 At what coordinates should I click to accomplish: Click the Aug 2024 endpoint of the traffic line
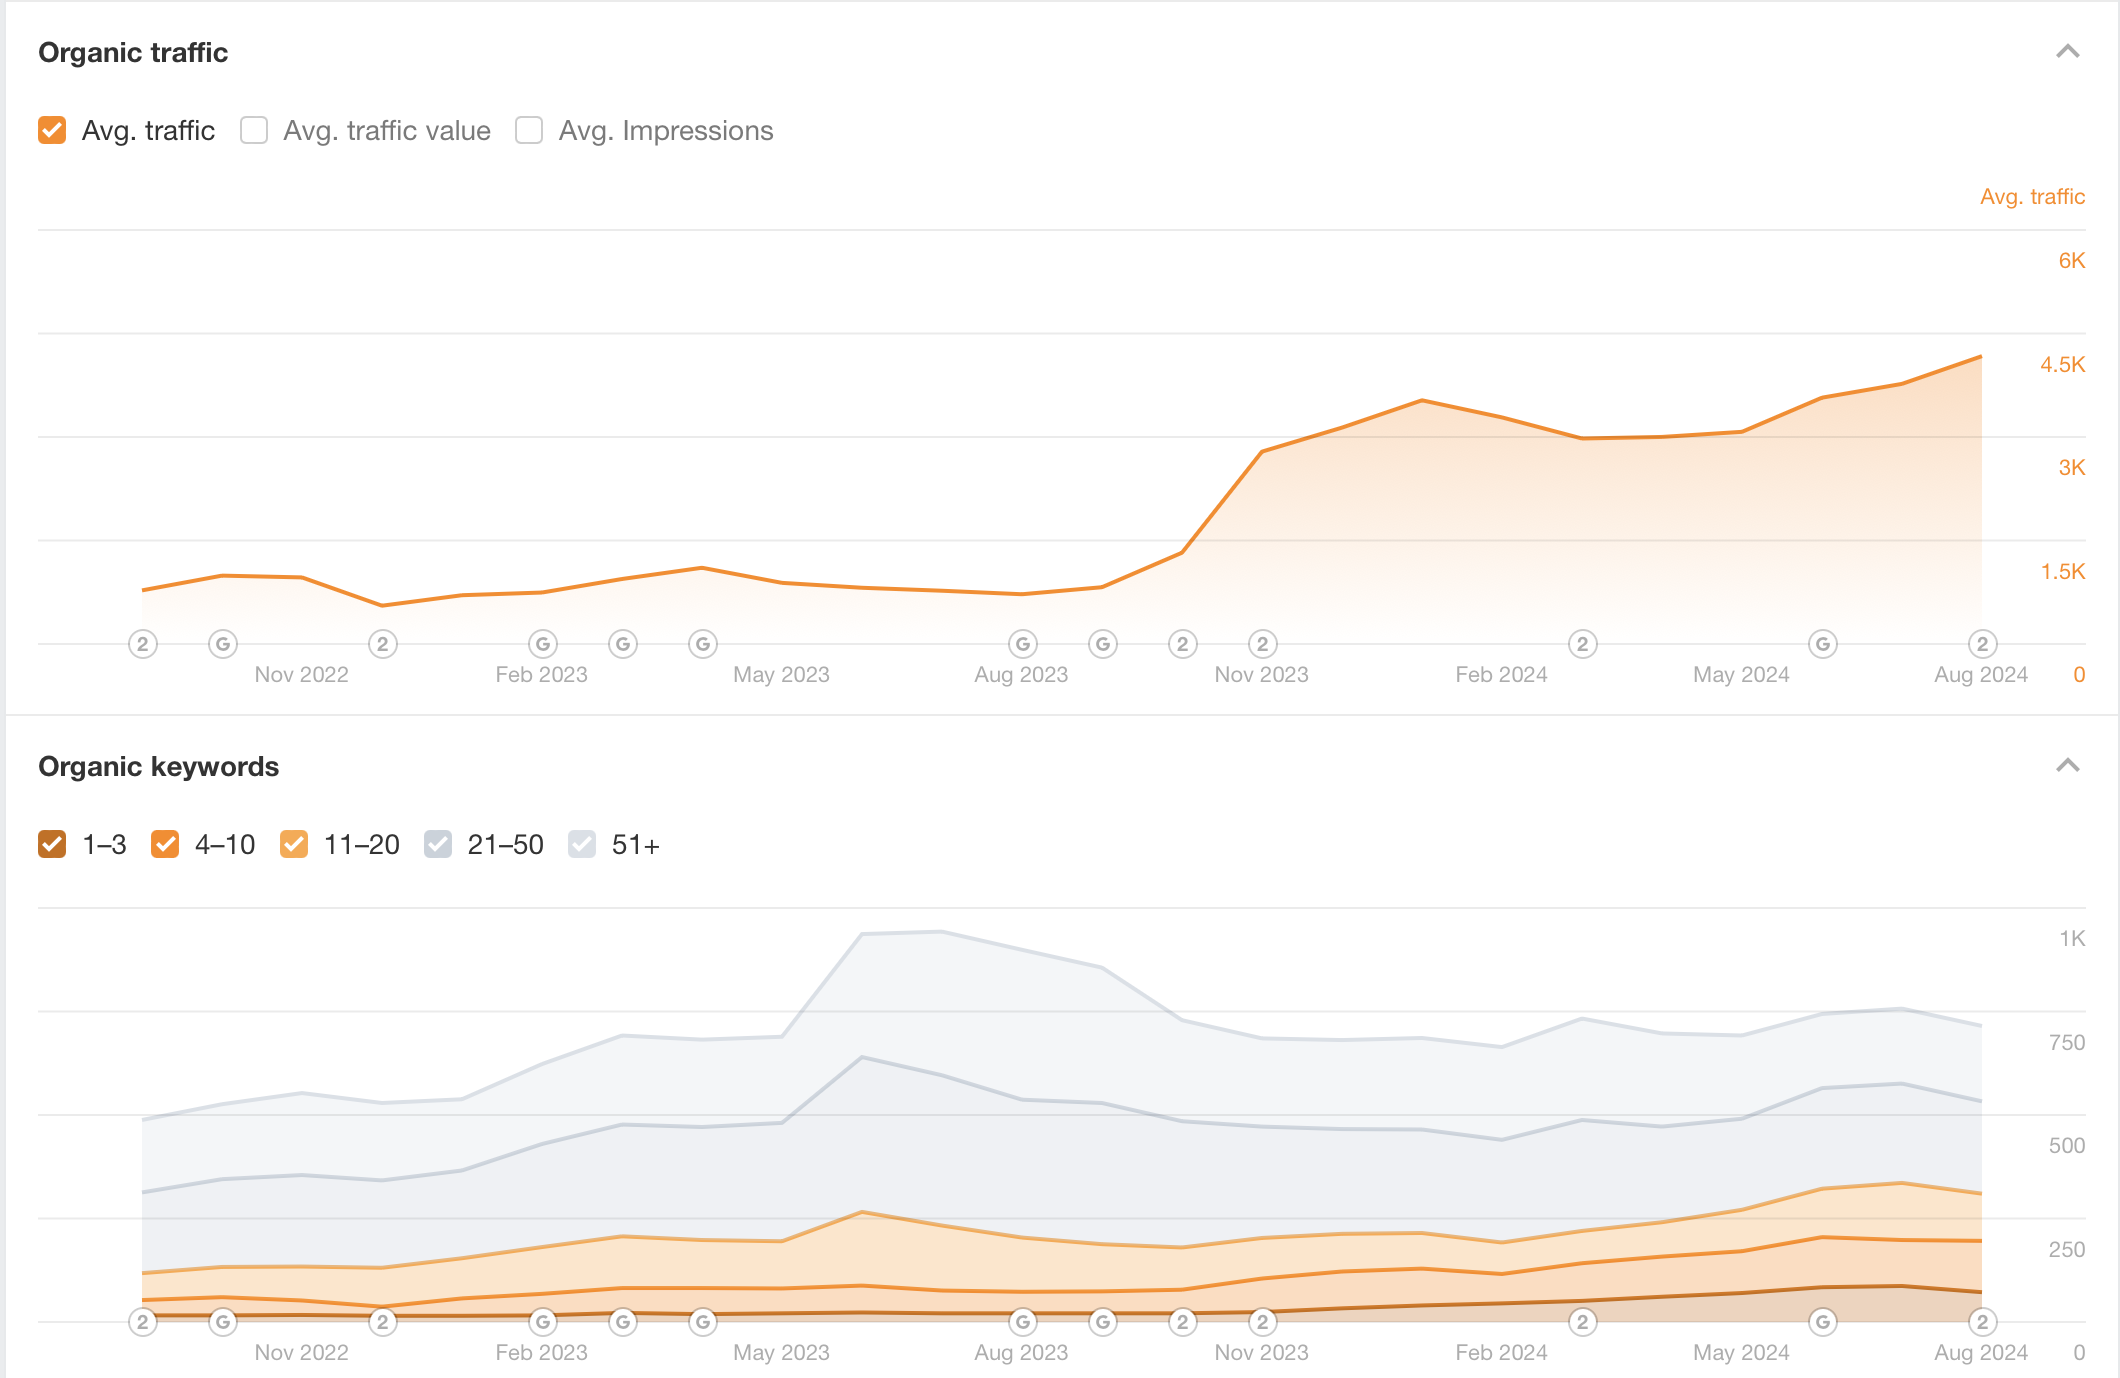coord(1981,357)
